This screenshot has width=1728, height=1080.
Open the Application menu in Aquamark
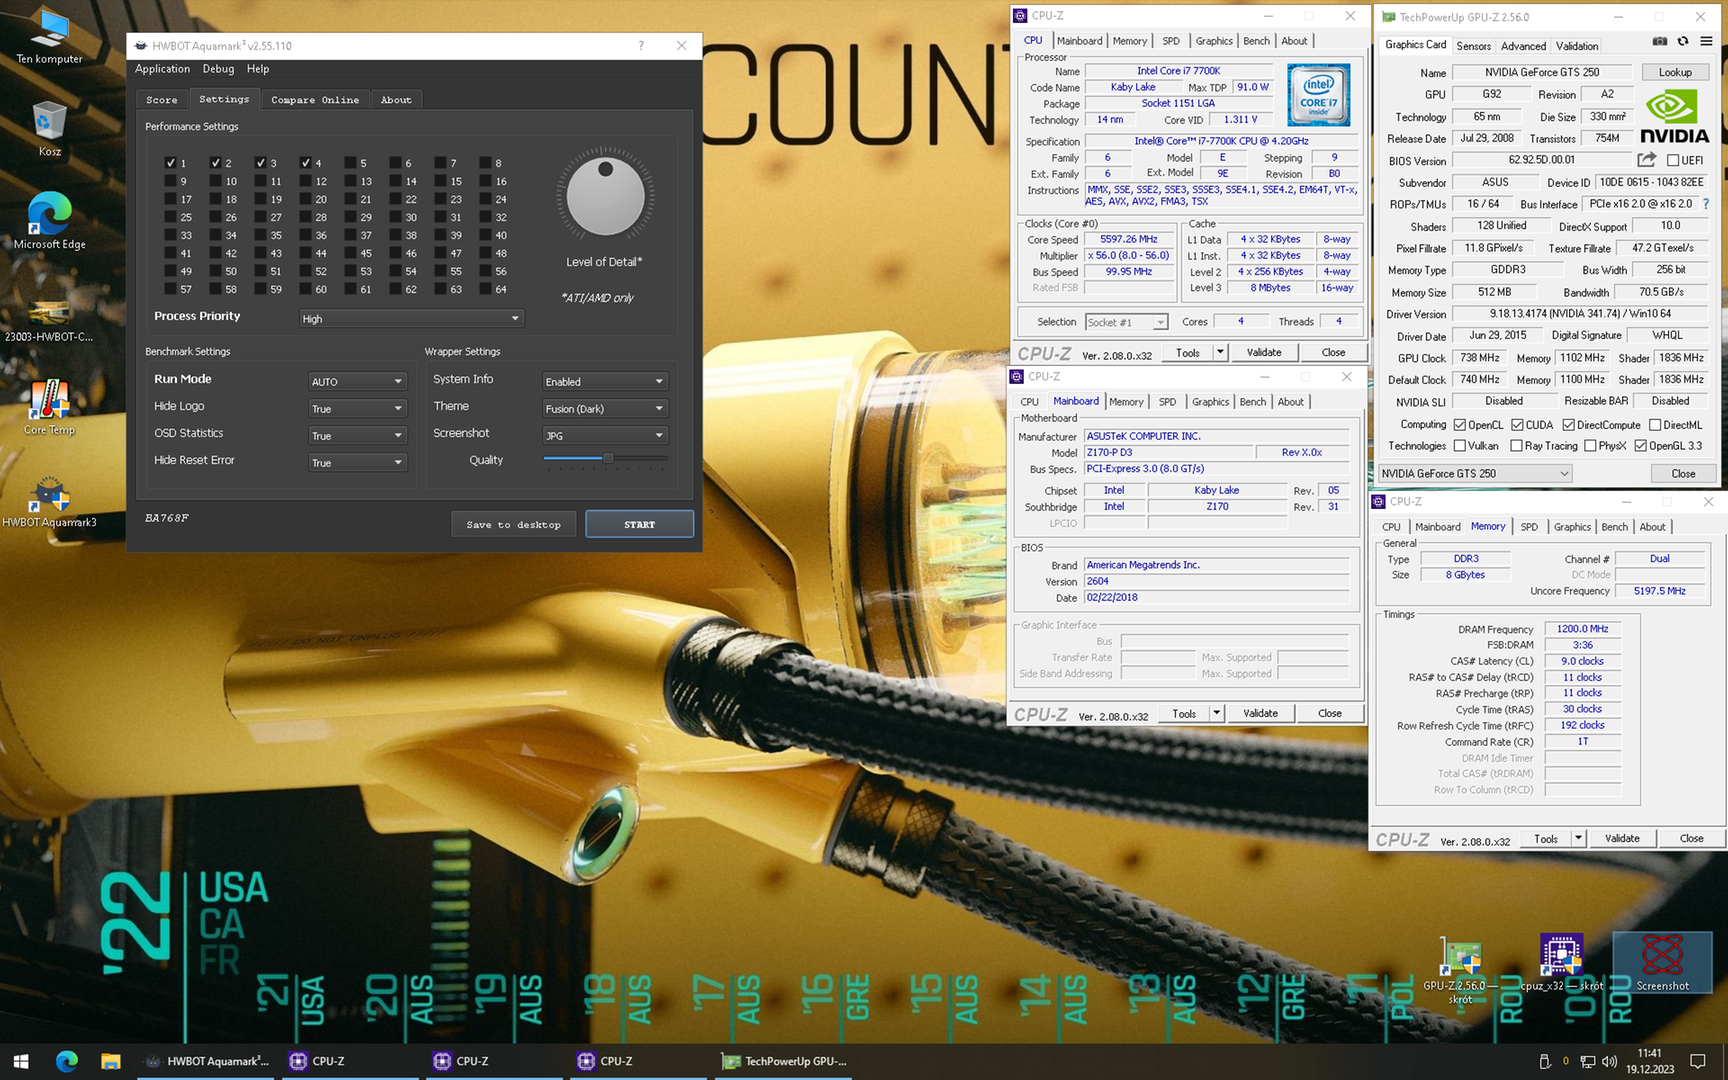(162, 69)
